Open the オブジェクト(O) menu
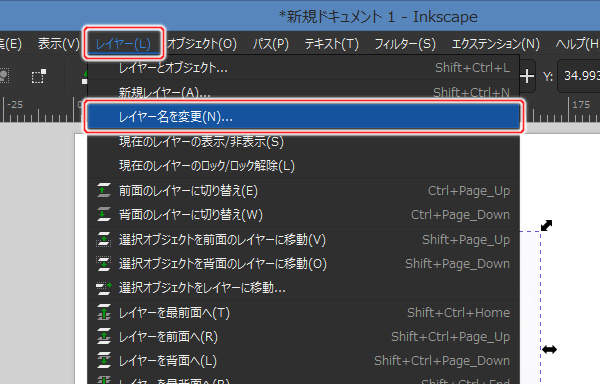600x384 pixels. point(202,44)
